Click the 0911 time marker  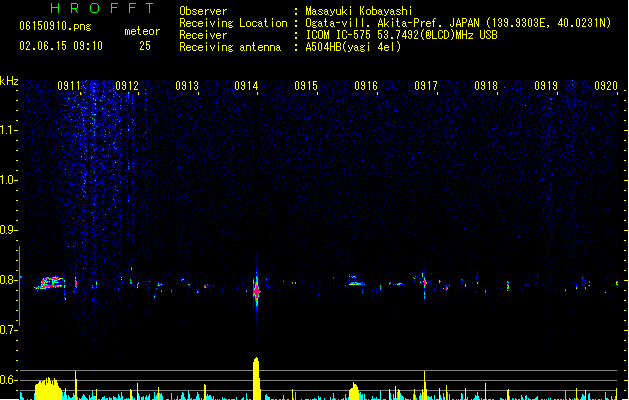click(69, 86)
